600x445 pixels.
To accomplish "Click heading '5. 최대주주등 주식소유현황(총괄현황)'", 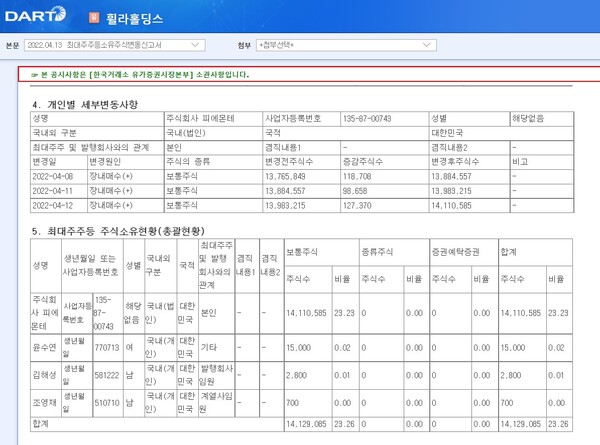I will tap(118, 231).
